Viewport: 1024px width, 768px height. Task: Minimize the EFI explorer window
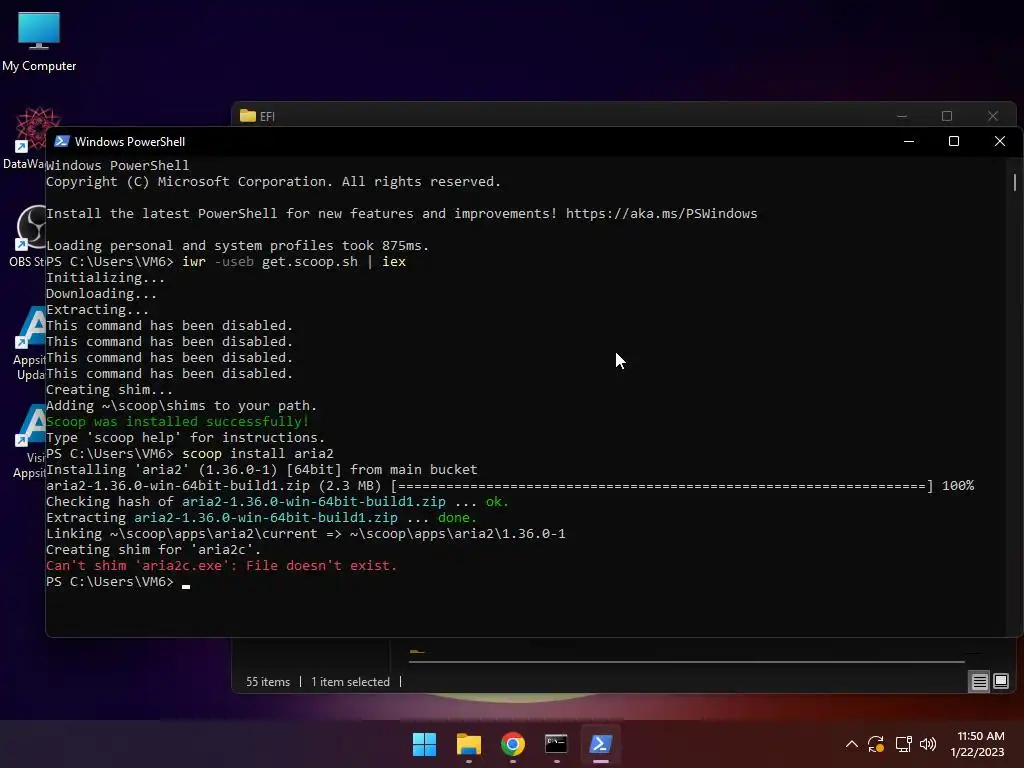coord(902,116)
